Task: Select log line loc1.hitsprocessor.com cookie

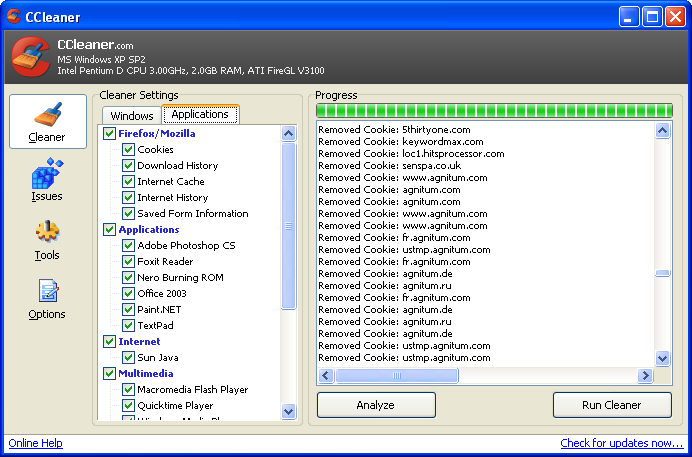Action: point(411,154)
